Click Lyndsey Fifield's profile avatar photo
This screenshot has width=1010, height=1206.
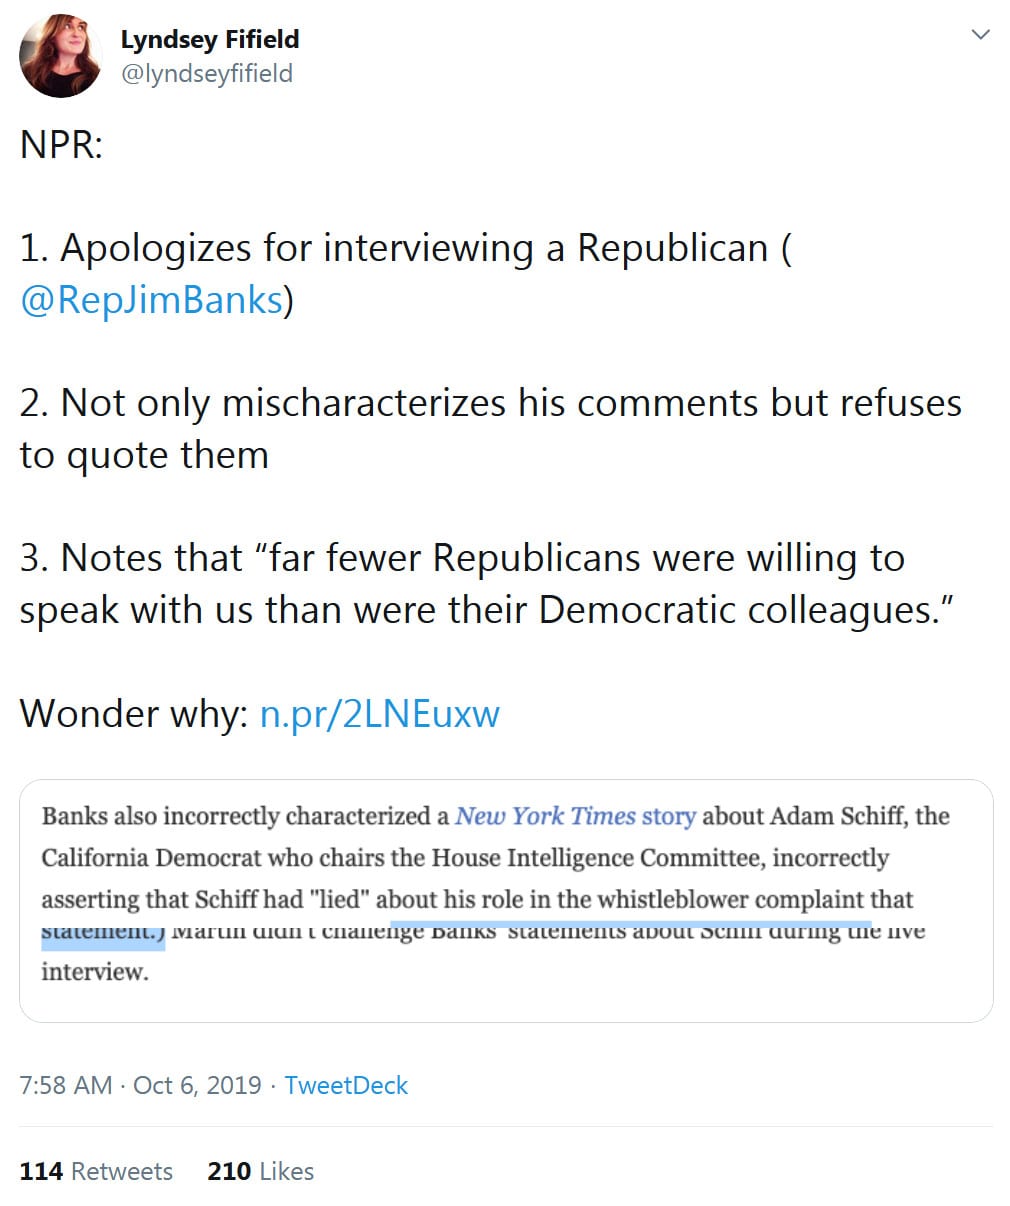pyautogui.click(x=61, y=56)
